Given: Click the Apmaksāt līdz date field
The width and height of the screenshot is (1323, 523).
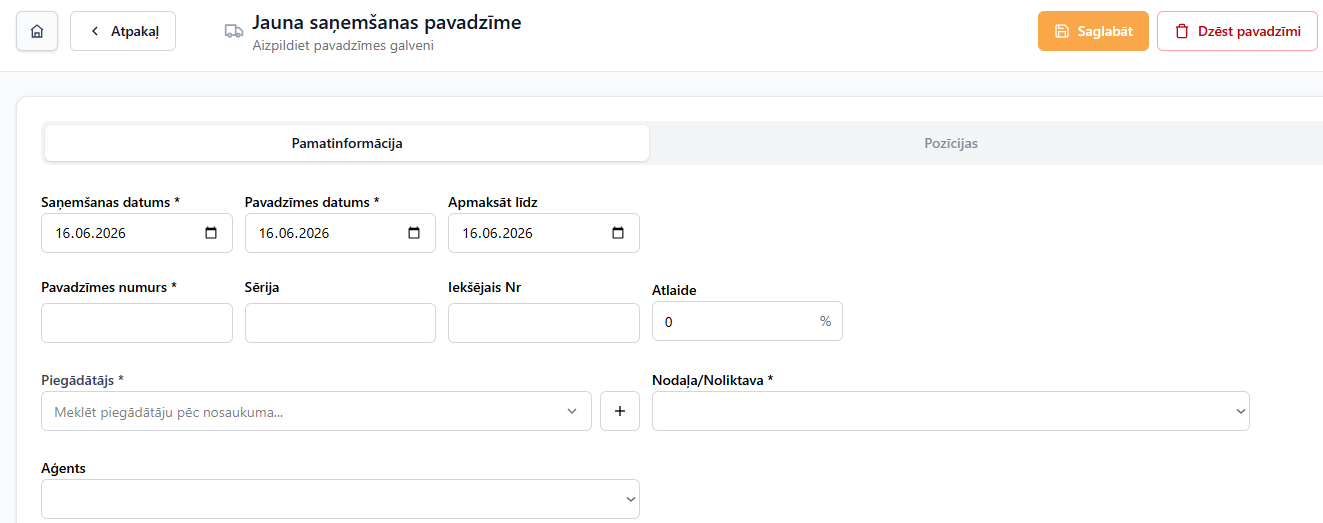Looking at the screenshot, I should tap(544, 233).
